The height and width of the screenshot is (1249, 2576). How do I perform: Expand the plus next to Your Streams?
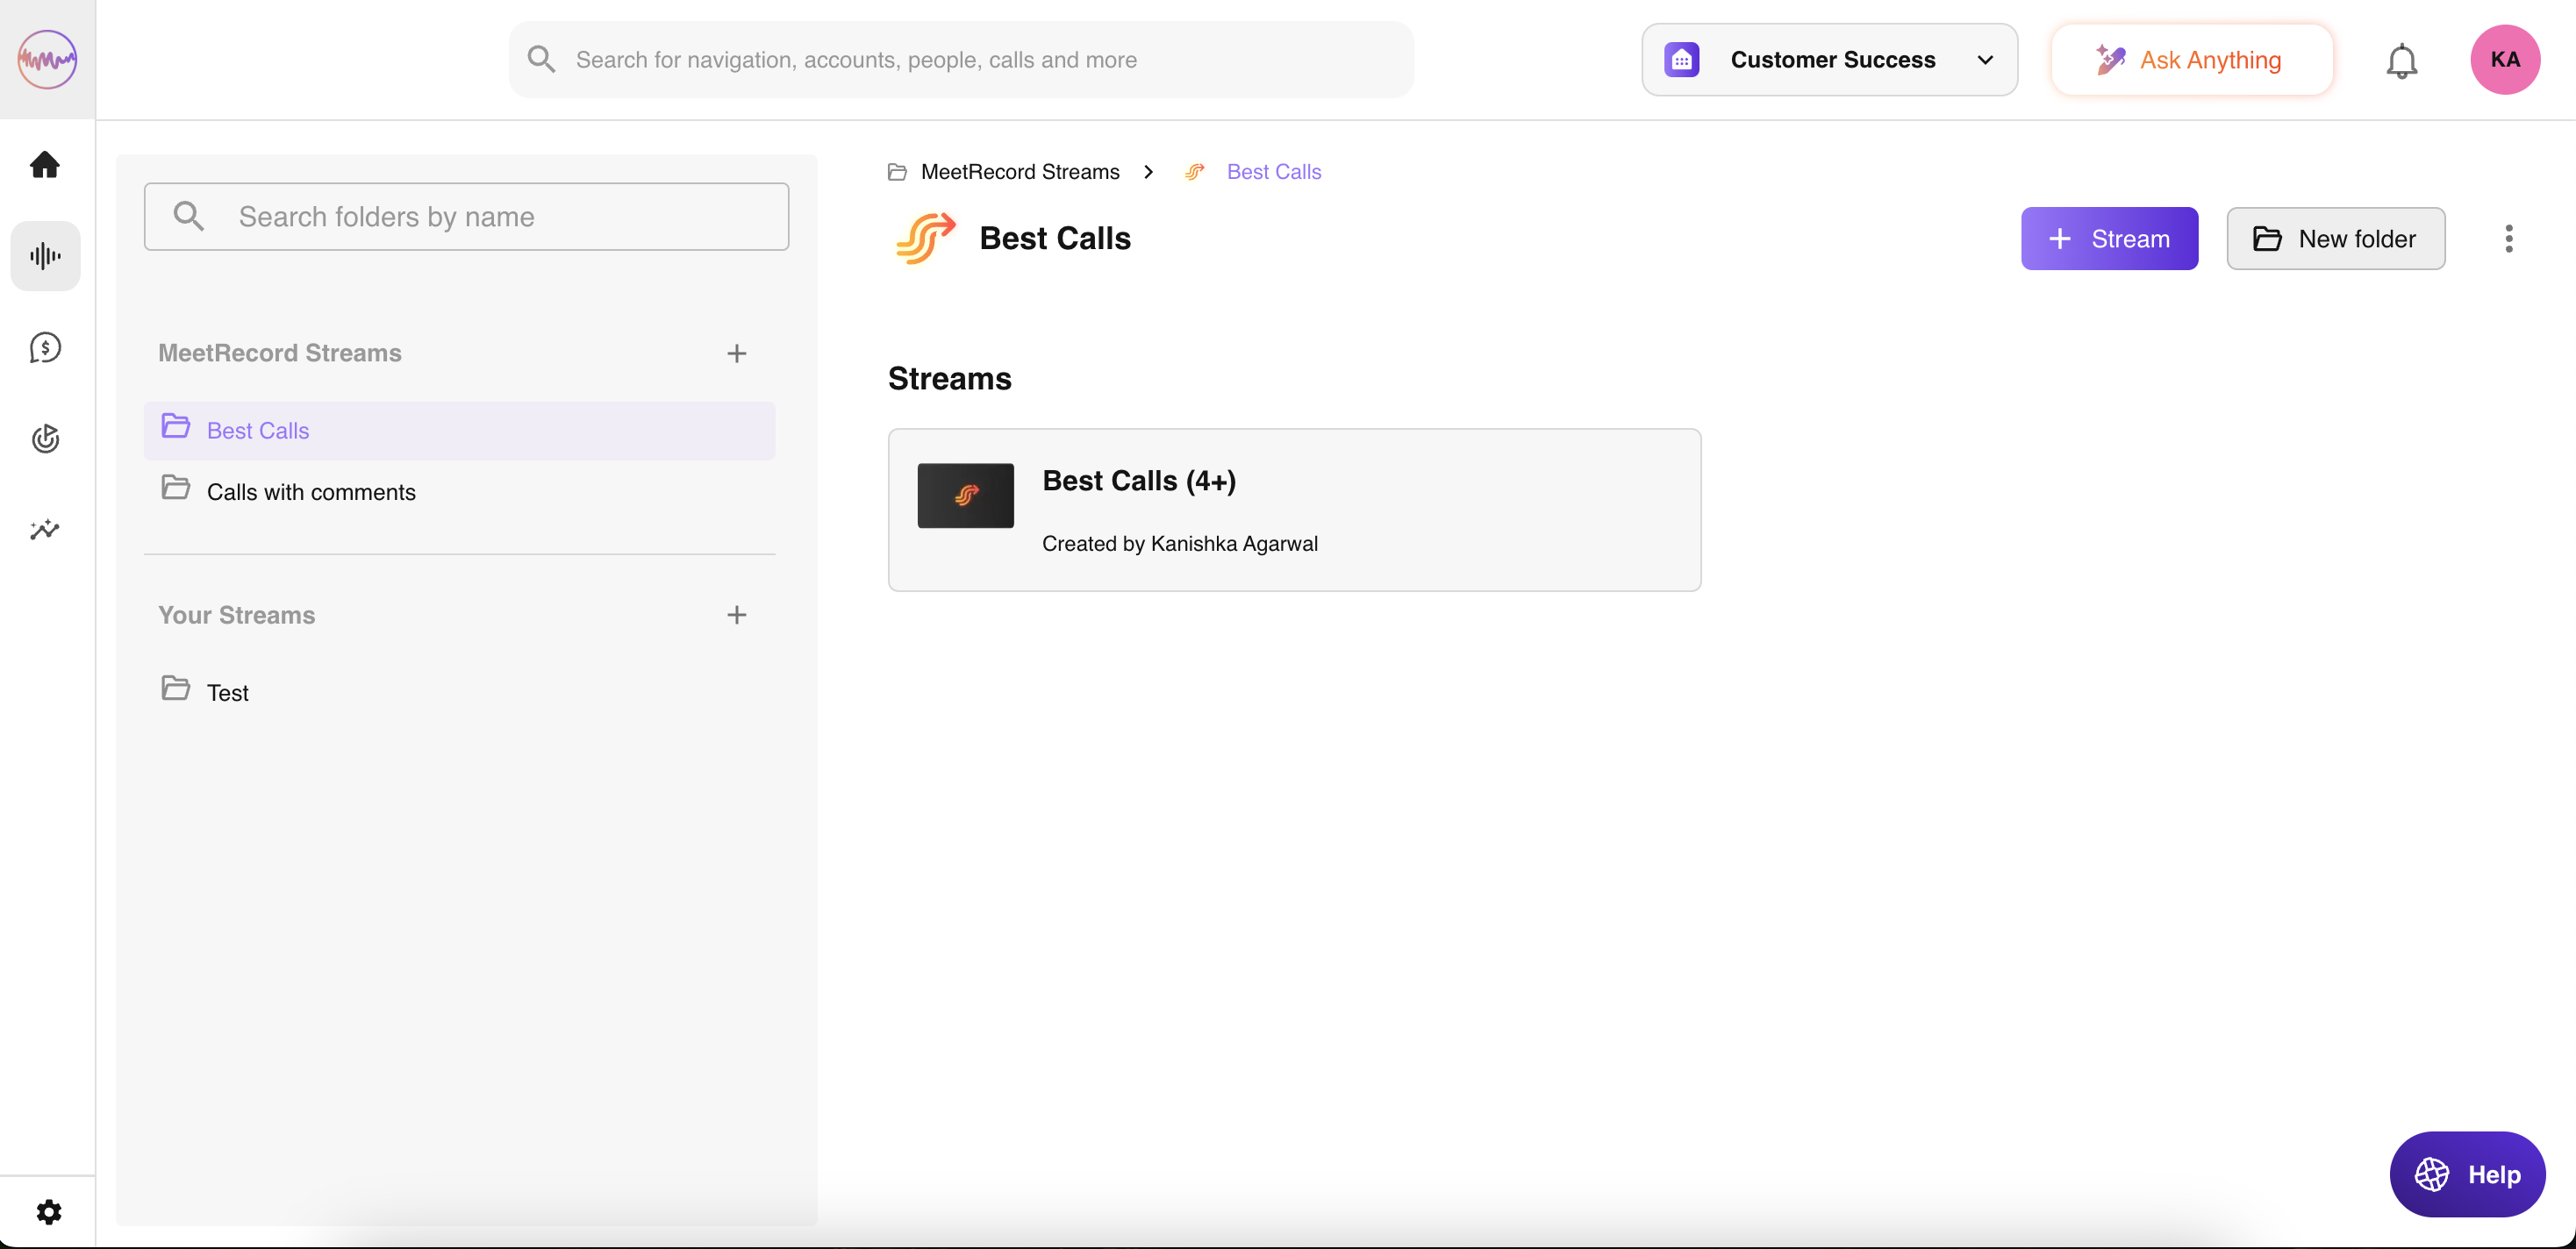click(737, 615)
